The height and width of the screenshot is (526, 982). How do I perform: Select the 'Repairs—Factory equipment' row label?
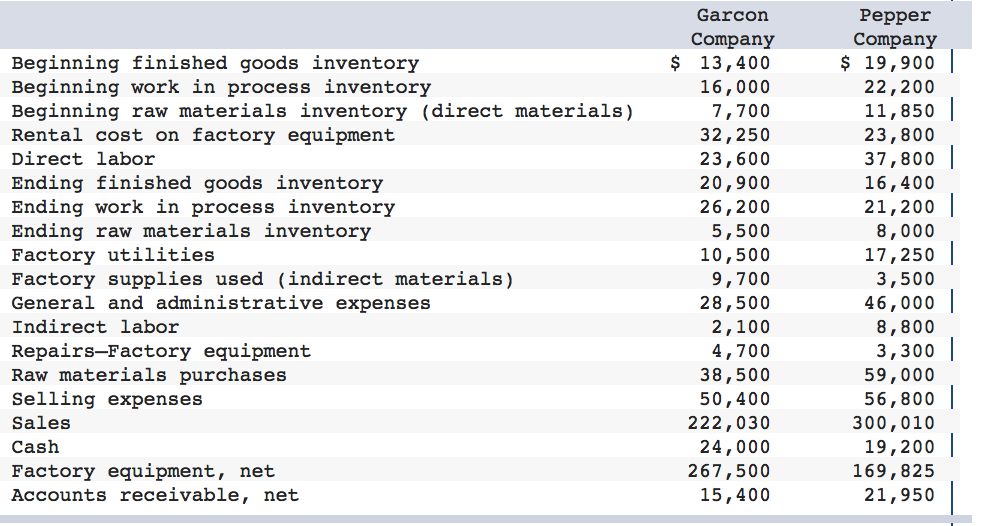(161, 351)
